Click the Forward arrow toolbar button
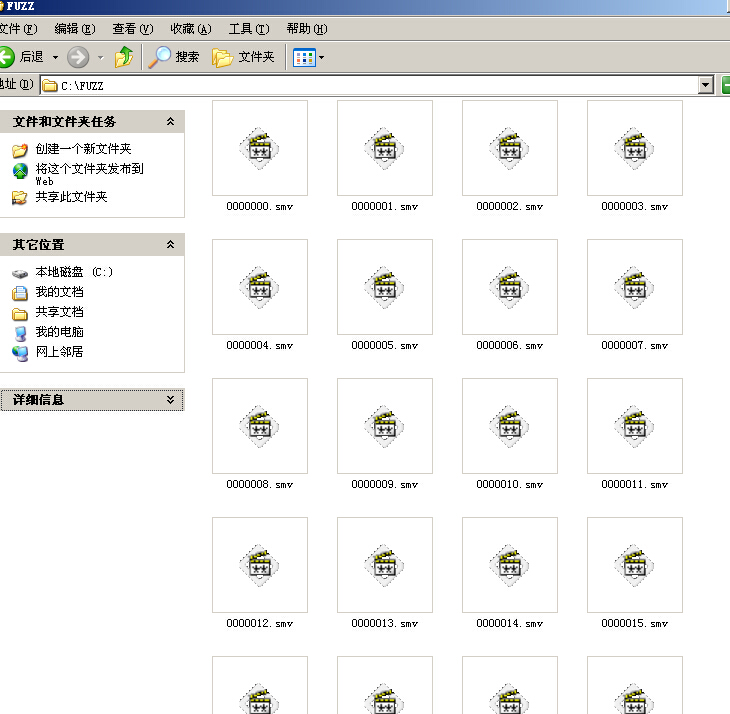730x714 pixels. click(x=78, y=57)
